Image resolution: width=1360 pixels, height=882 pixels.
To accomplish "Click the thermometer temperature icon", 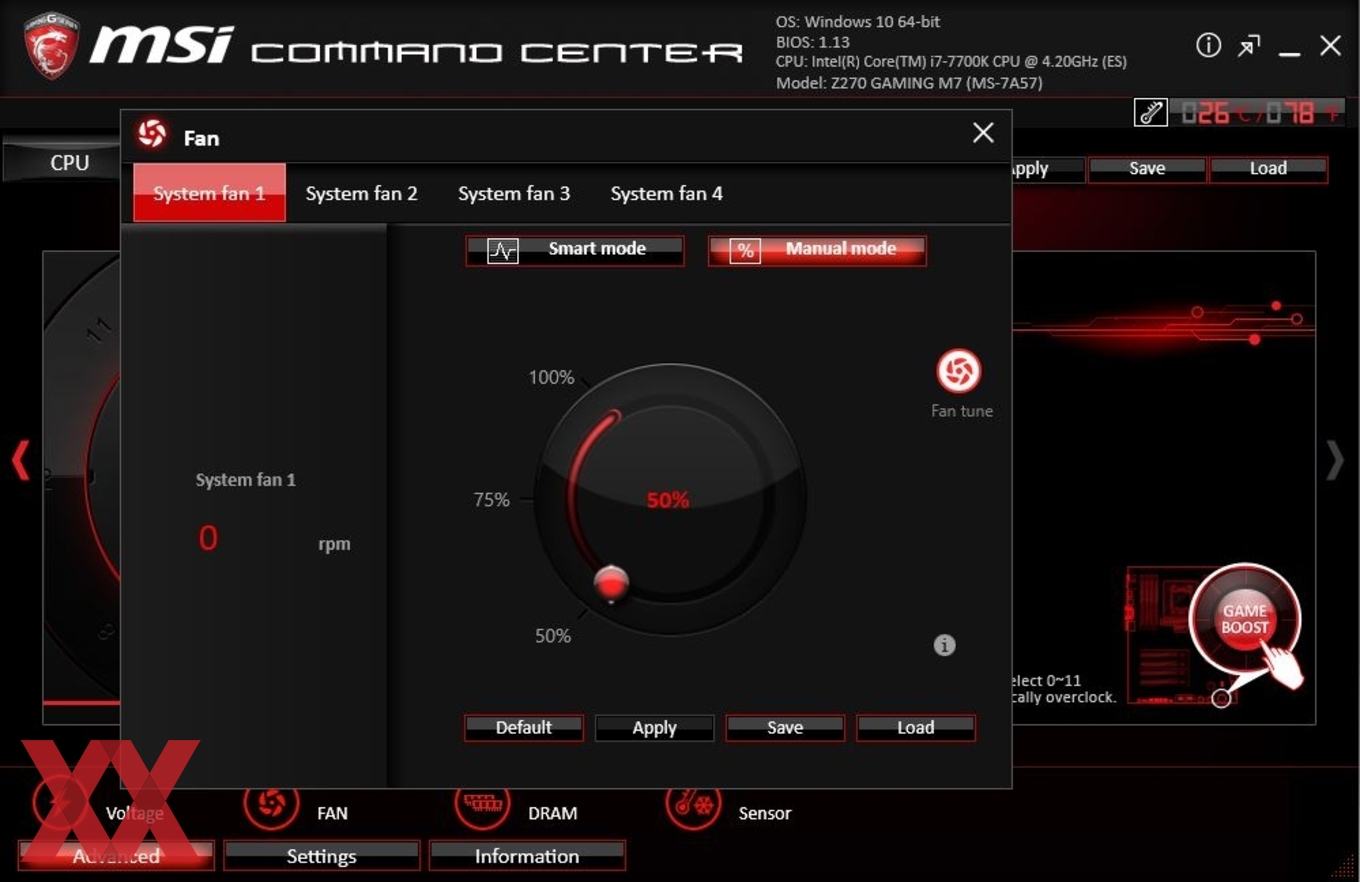I will click(1151, 113).
